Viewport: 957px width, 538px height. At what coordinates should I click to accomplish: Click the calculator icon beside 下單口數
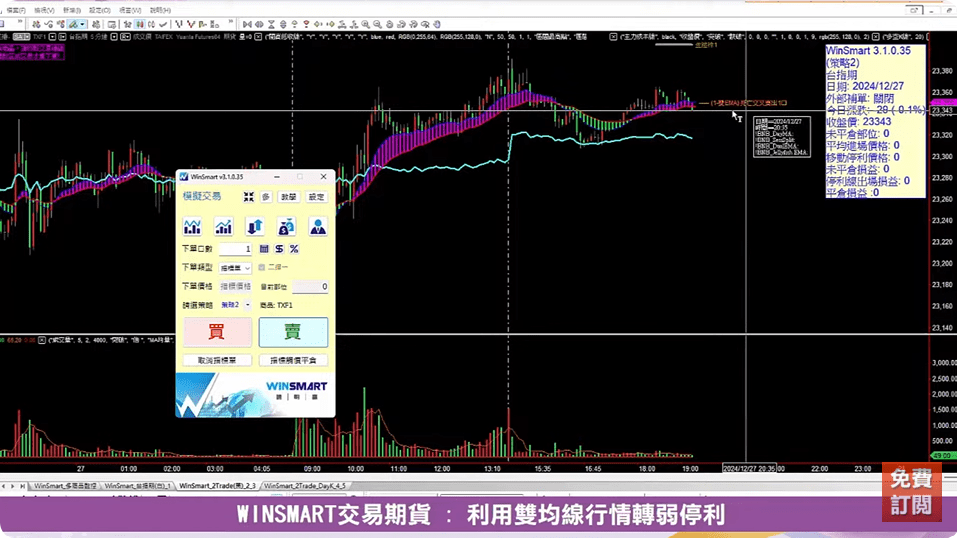tap(264, 249)
